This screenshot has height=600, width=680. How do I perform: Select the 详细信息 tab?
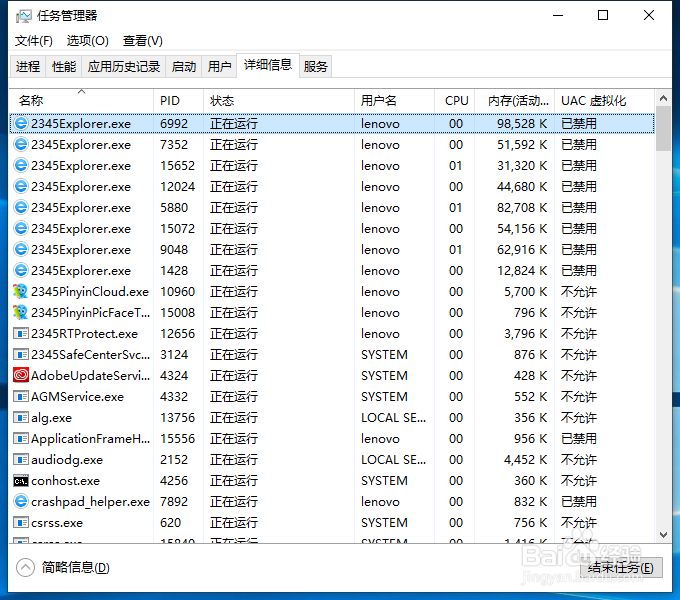pyautogui.click(x=268, y=65)
